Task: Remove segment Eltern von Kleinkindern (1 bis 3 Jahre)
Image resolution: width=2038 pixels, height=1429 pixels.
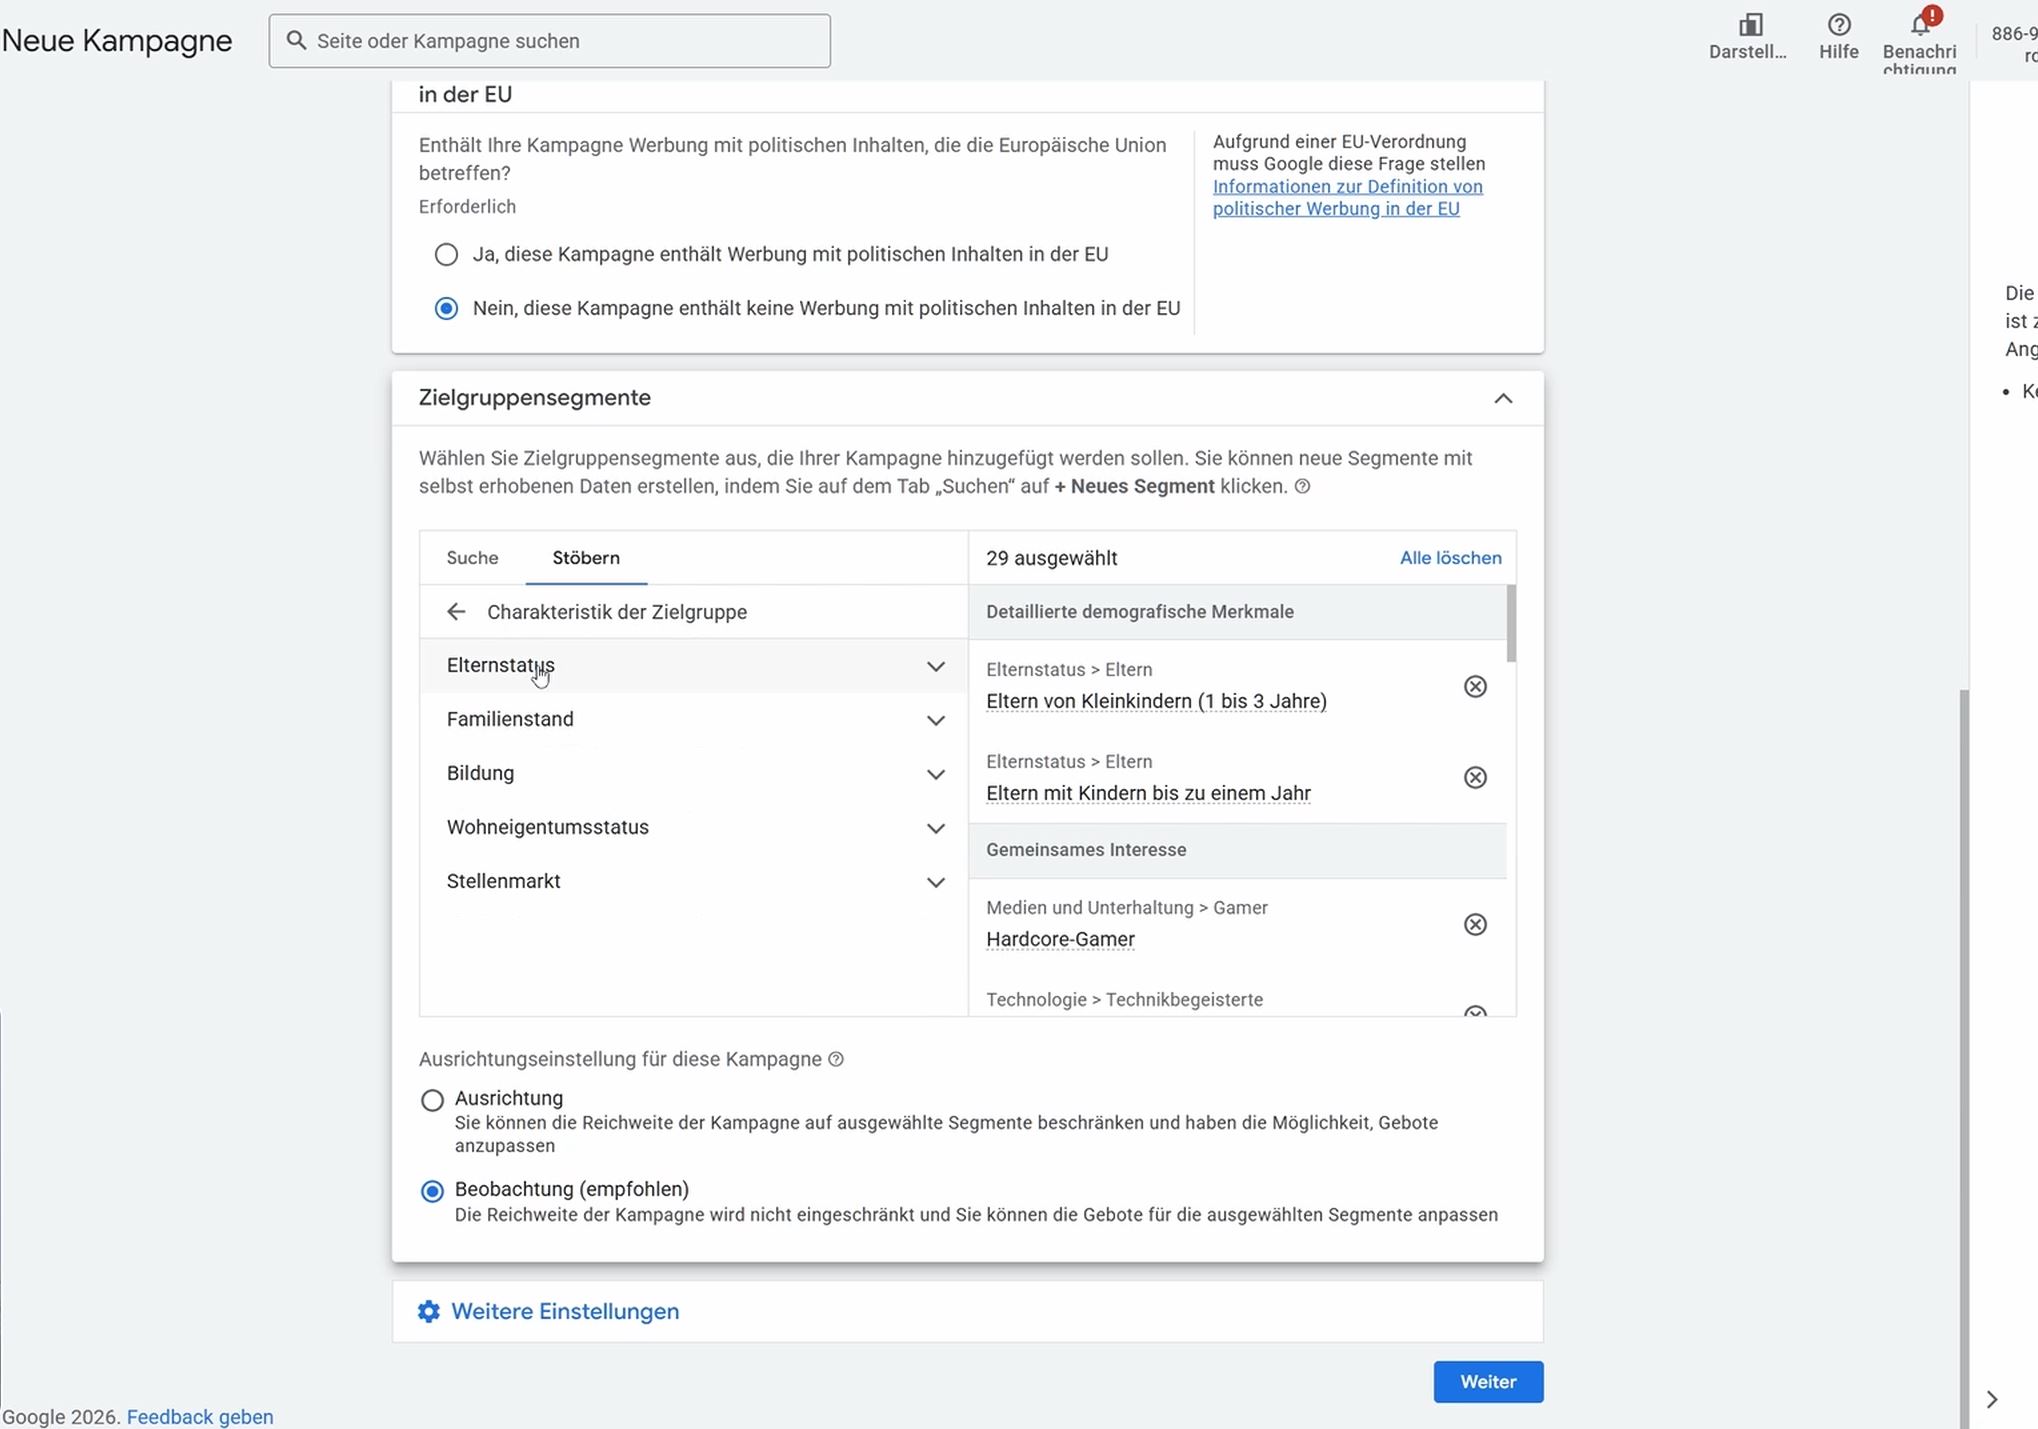Action: pos(1475,686)
